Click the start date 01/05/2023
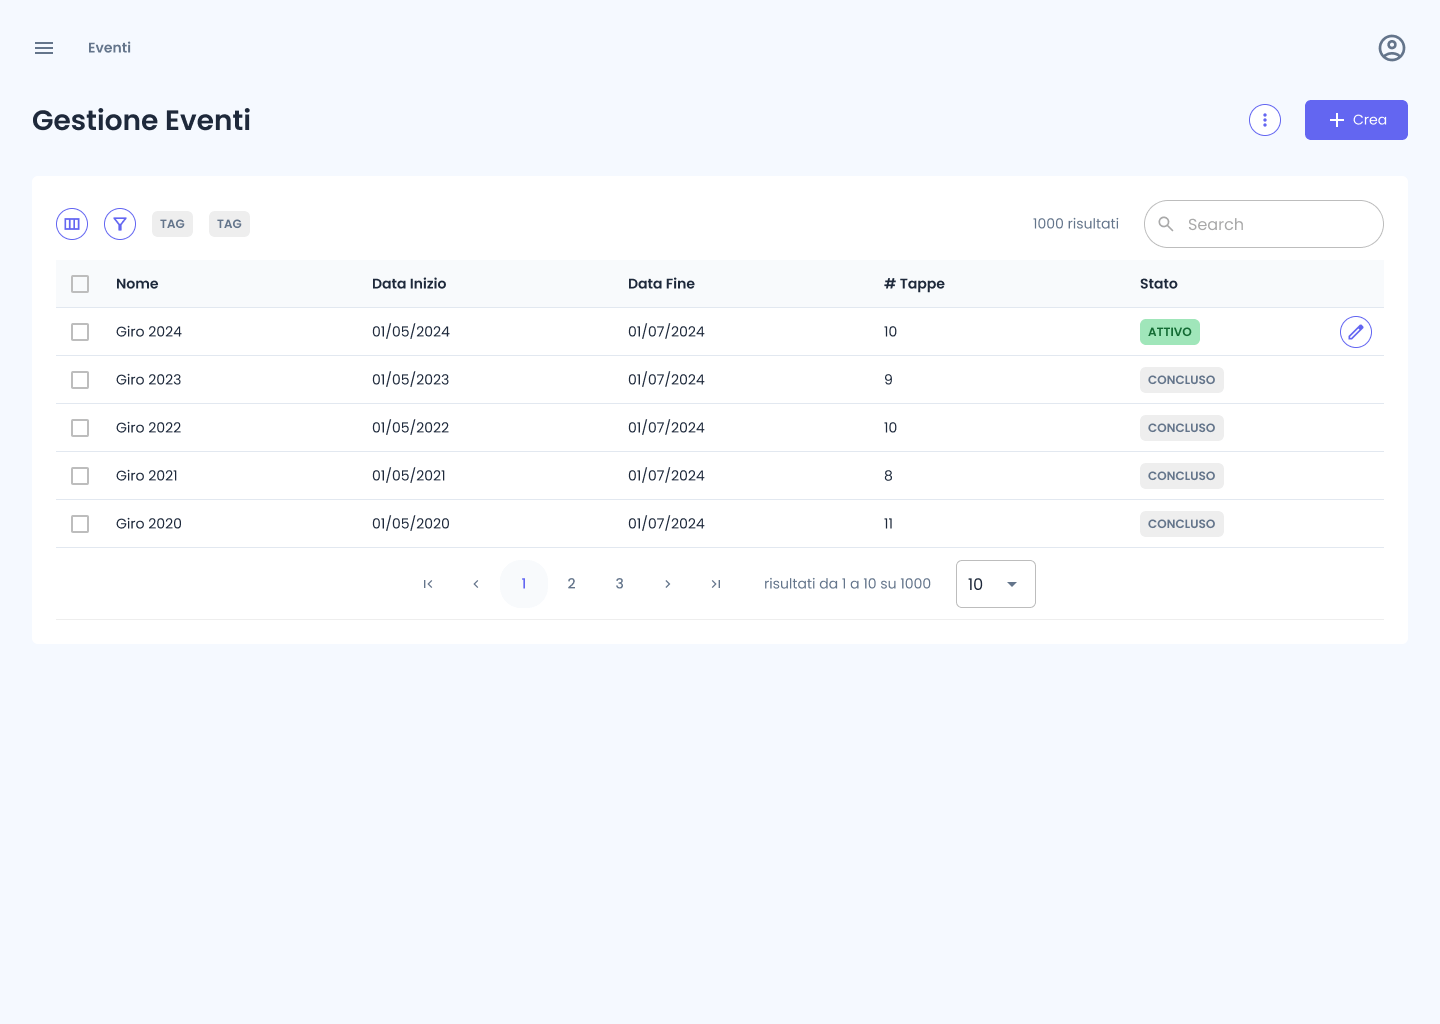This screenshot has width=1440, height=1024. pyautogui.click(x=411, y=380)
